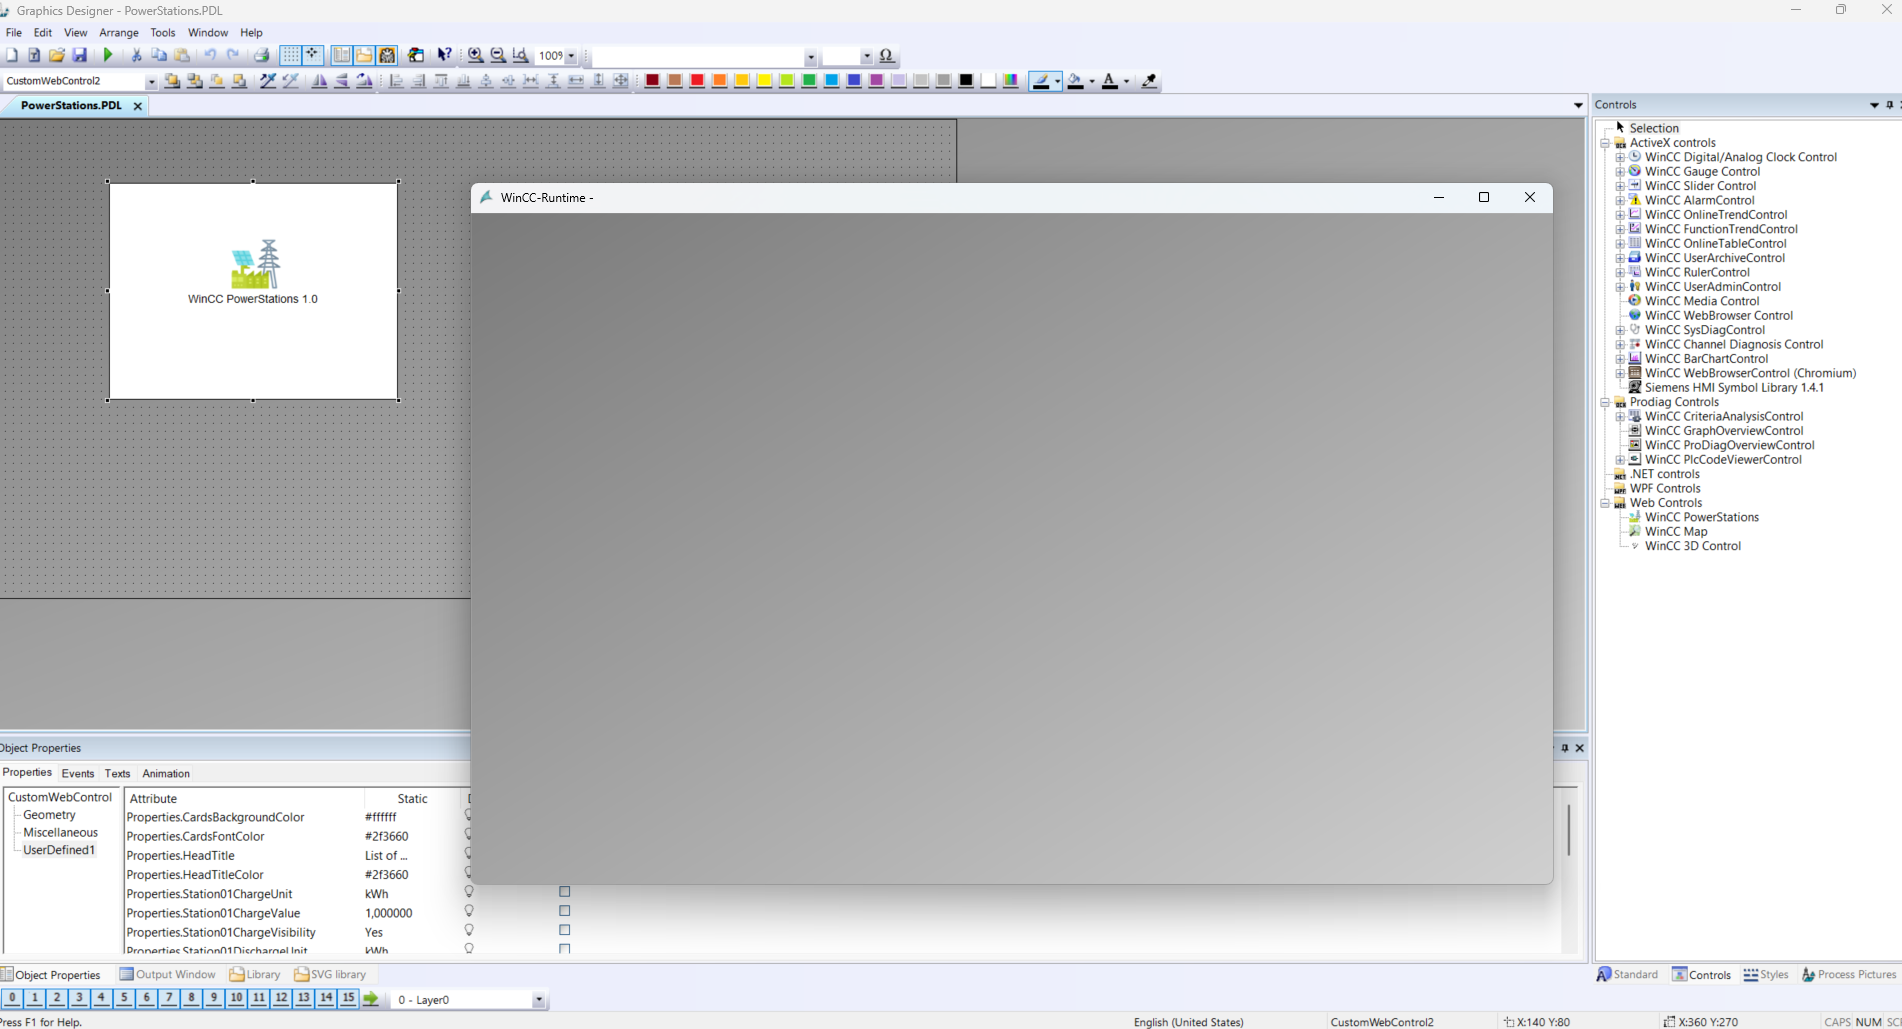
Task: Expand WinCC Gauge Control tree node
Action: (1620, 172)
